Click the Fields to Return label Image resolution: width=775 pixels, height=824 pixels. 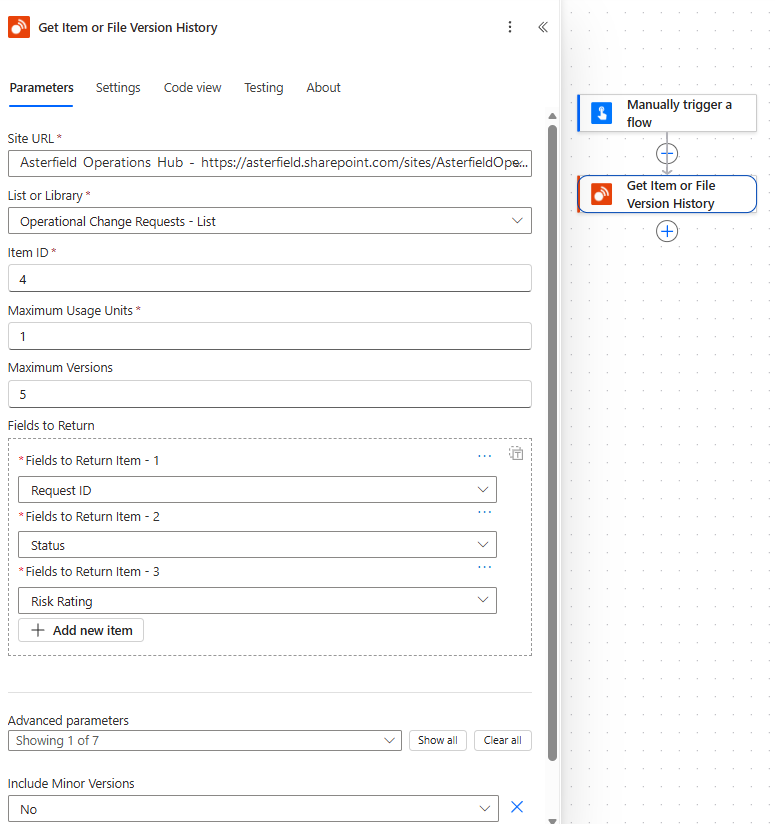51,425
